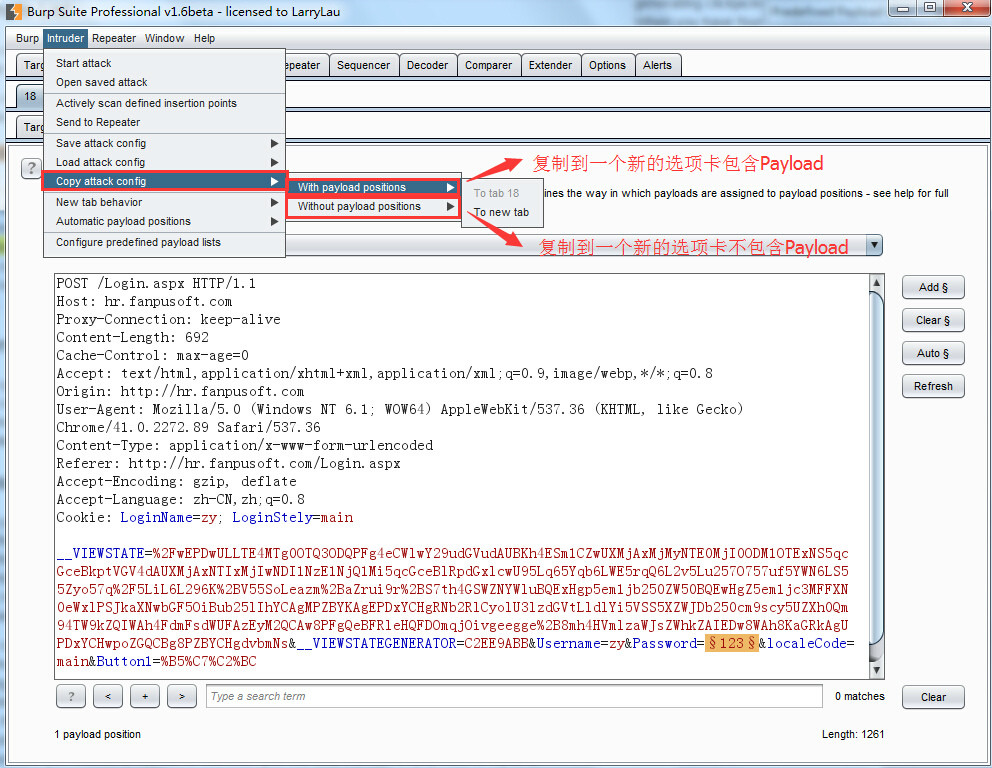The width and height of the screenshot is (992, 768).
Task: Open the help question mark above the request editor
Action: point(31,168)
